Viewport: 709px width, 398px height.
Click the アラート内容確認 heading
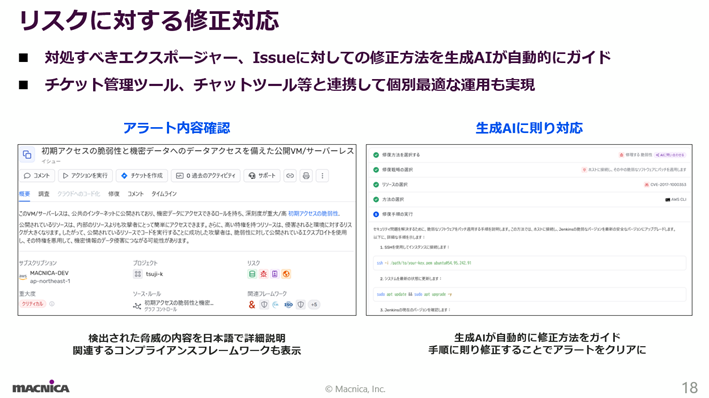(x=177, y=128)
